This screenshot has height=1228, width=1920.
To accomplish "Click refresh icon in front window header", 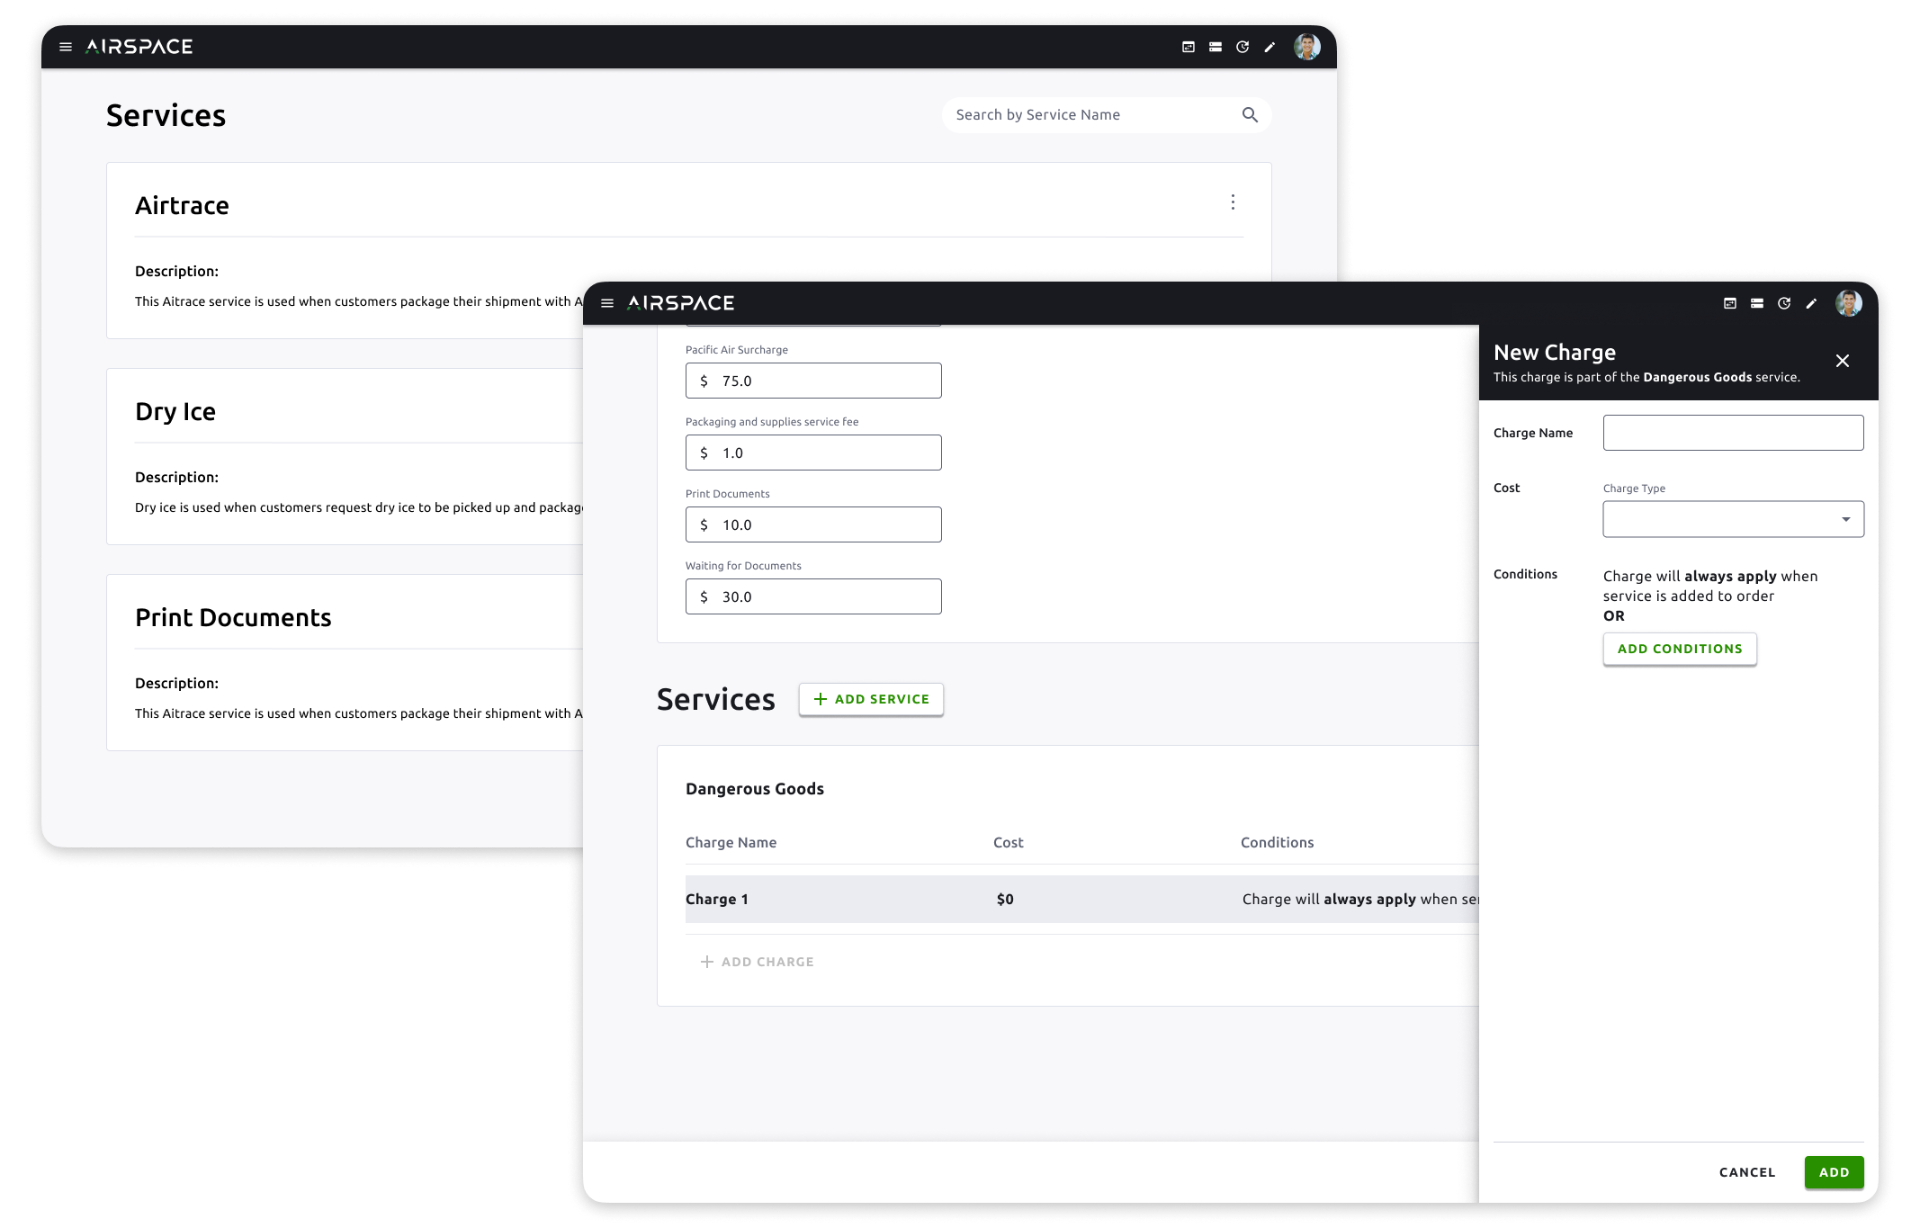I will coord(1784,303).
